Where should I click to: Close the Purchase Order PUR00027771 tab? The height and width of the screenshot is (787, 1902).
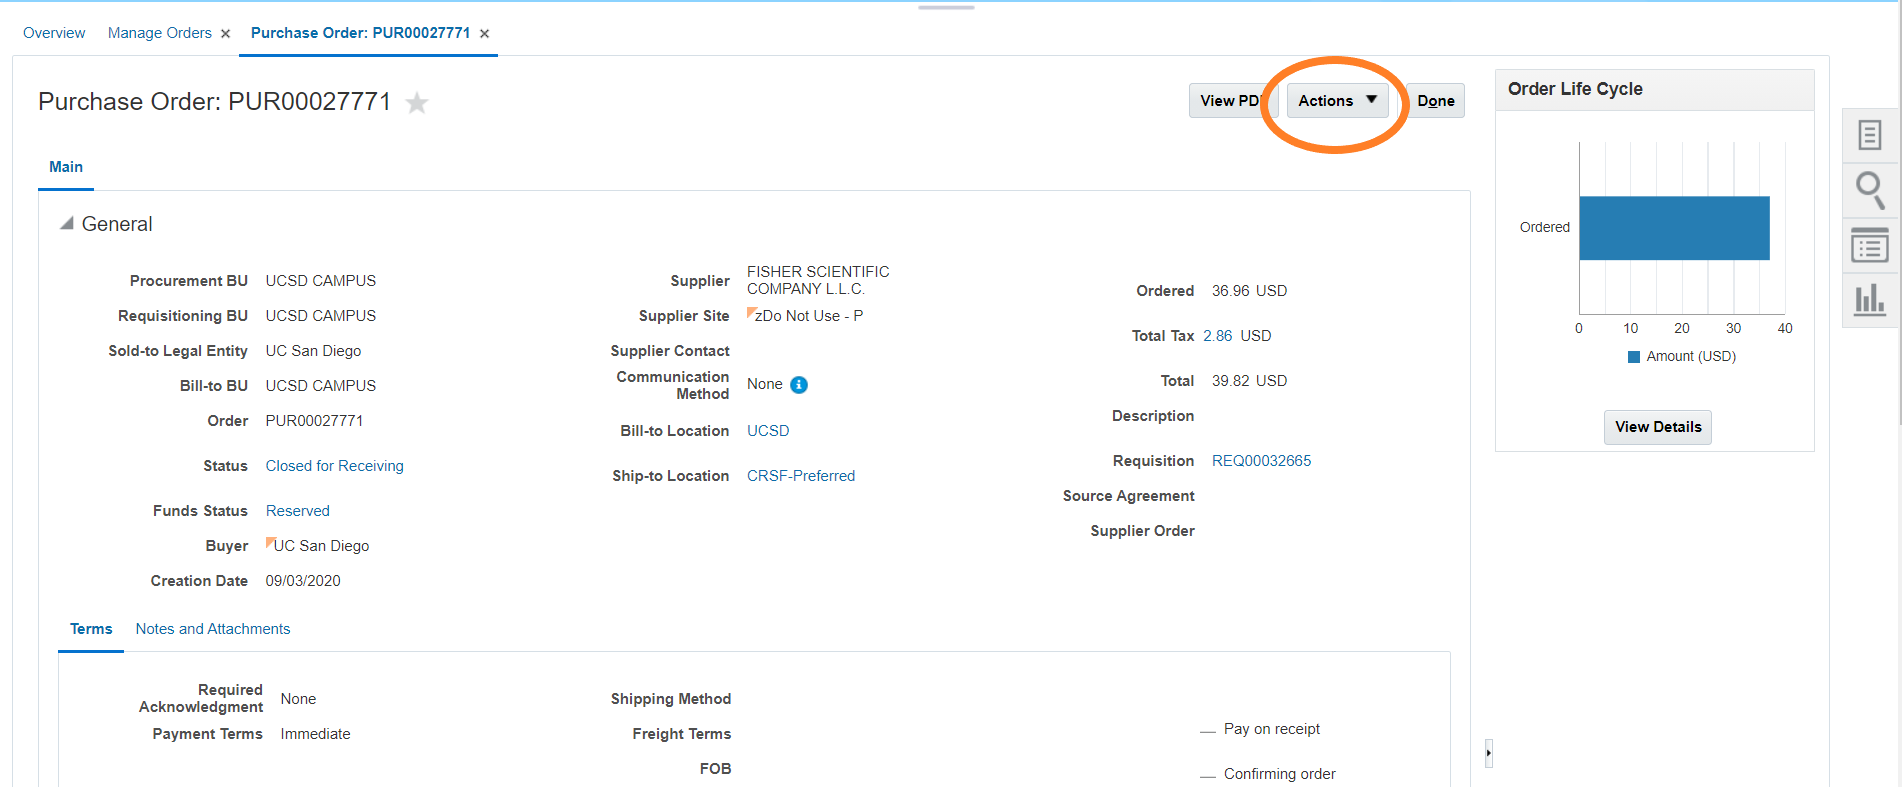(485, 34)
